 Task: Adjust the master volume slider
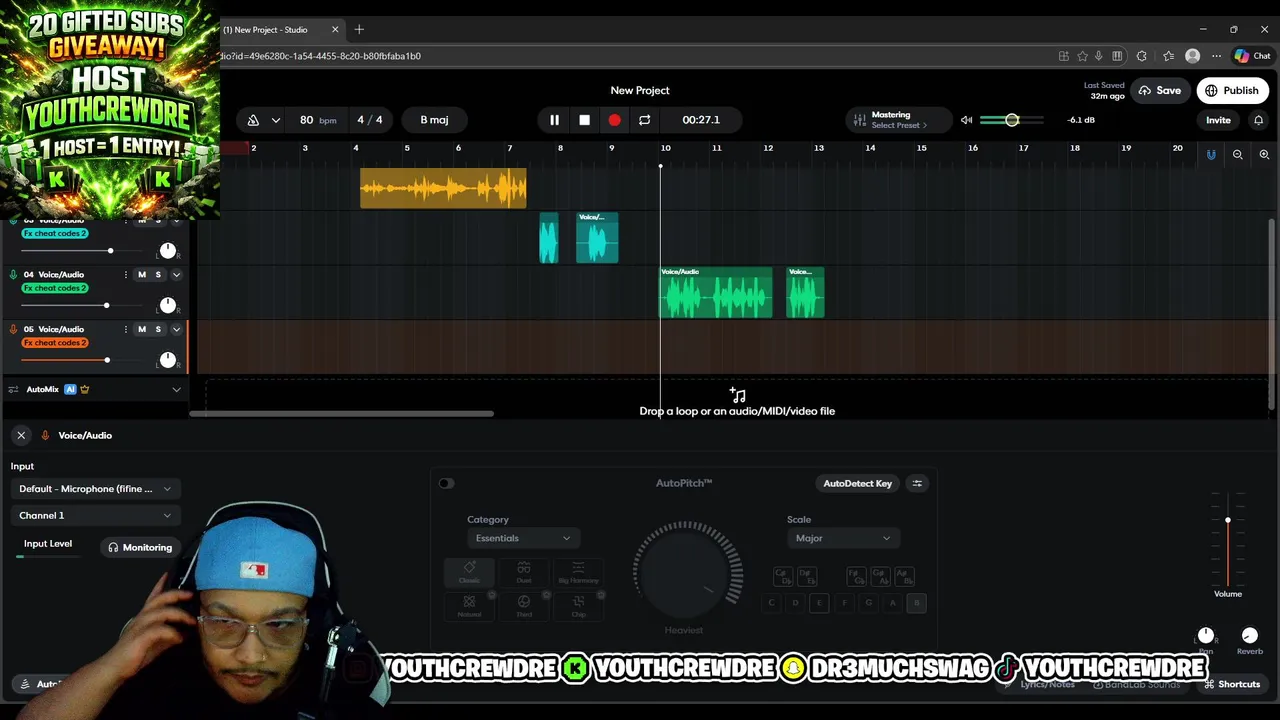pos(1011,120)
